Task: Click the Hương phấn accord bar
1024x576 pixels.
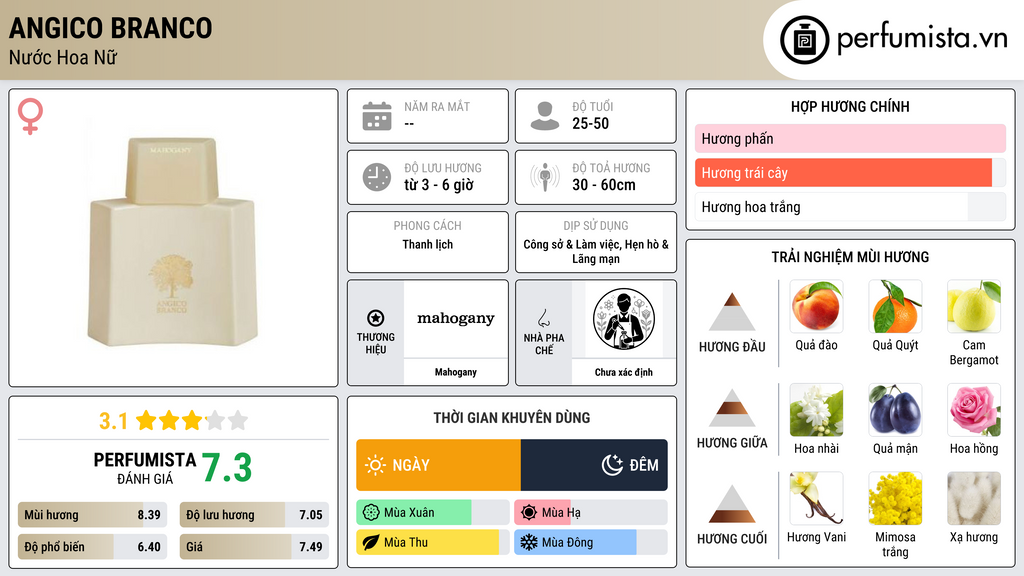Action: click(x=850, y=138)
